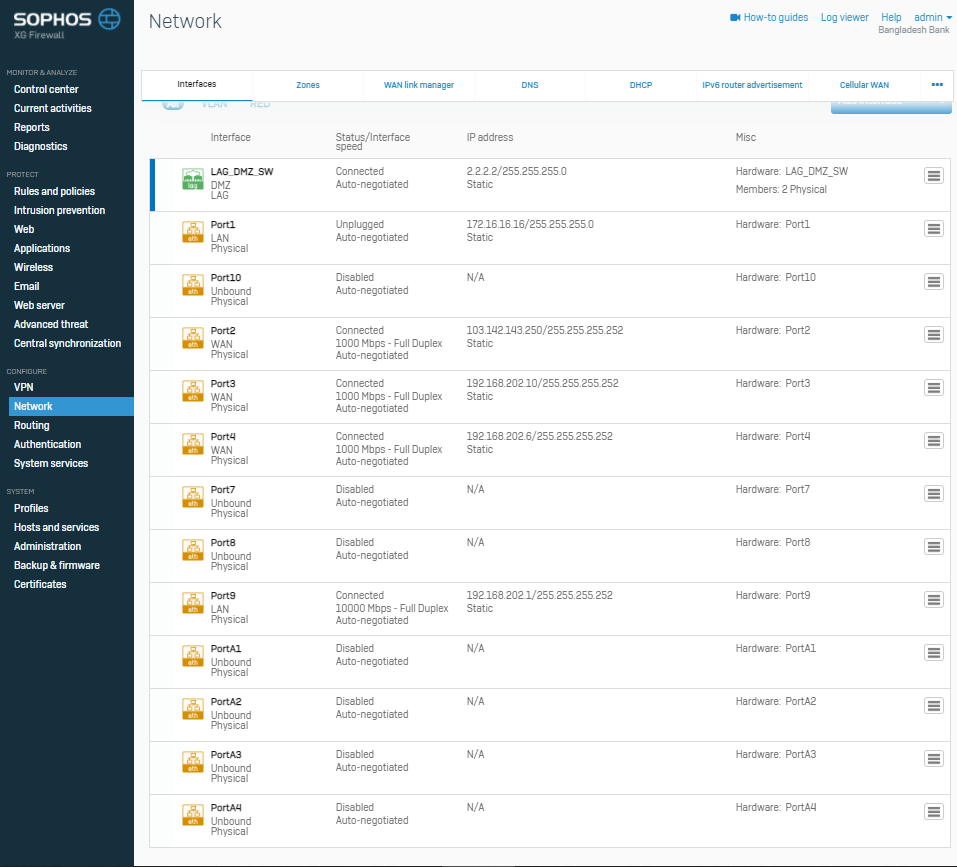Click the Port4 ethernet interface icon
Image resolution: width=957 pixels, height=867 pixels.
[x=193, y=444]
